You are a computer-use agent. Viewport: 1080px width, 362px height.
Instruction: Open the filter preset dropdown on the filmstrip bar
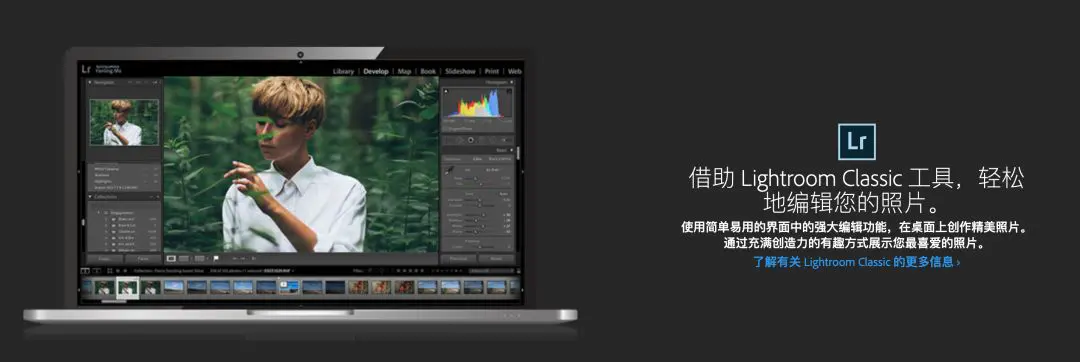tap(491, 271)
